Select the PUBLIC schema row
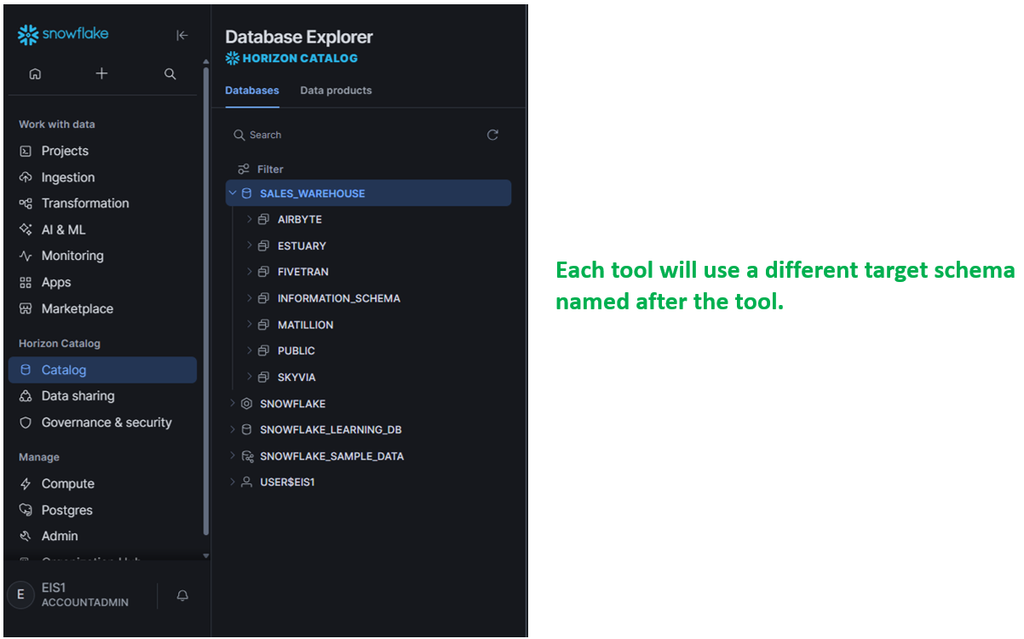Viewport: 1024px width, 639px height. click(x=369, y=351)
